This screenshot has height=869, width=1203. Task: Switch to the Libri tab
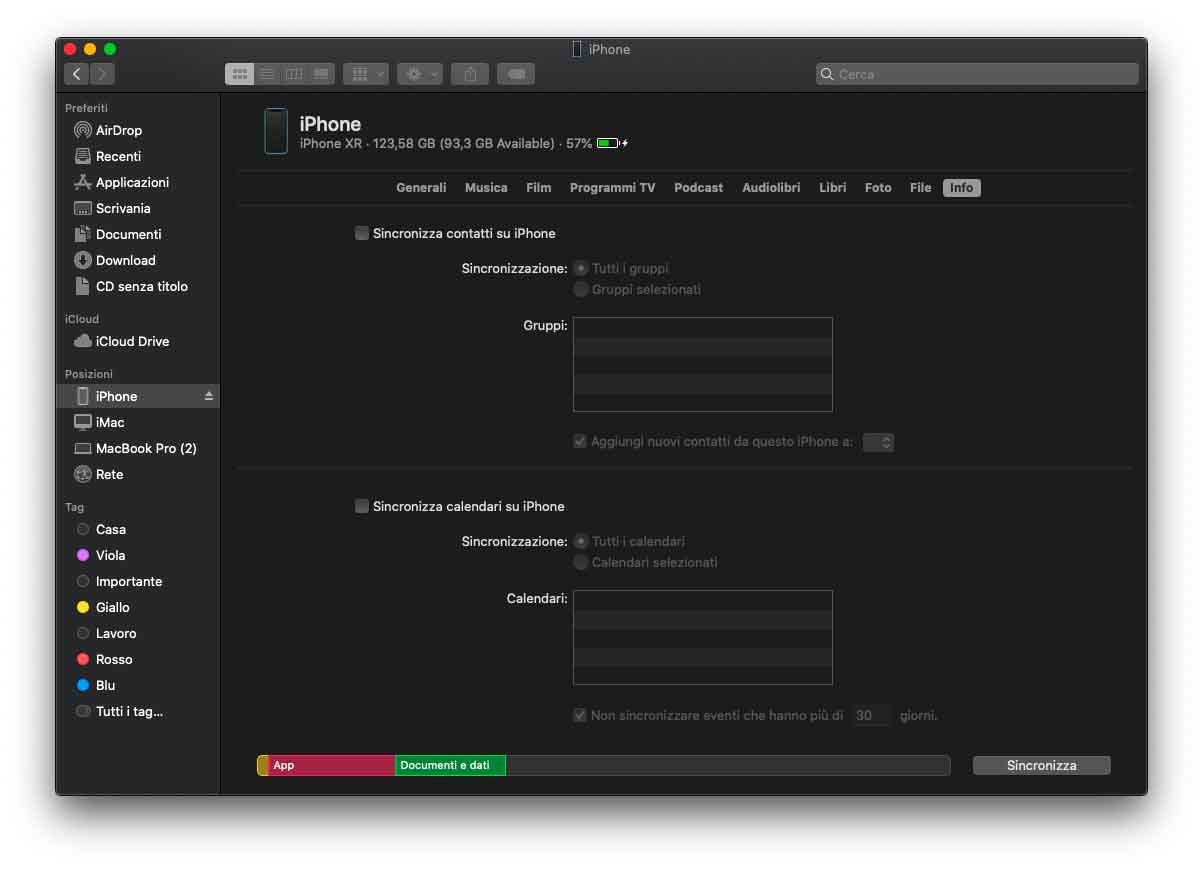click(832, 188)
